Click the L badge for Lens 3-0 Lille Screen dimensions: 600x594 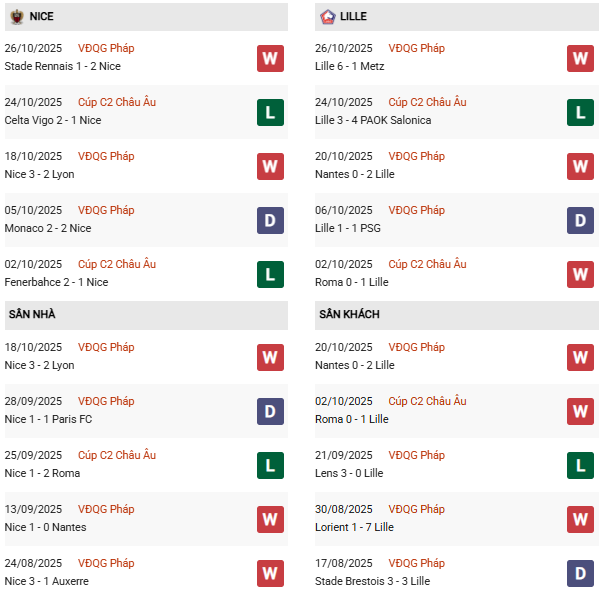580,465
